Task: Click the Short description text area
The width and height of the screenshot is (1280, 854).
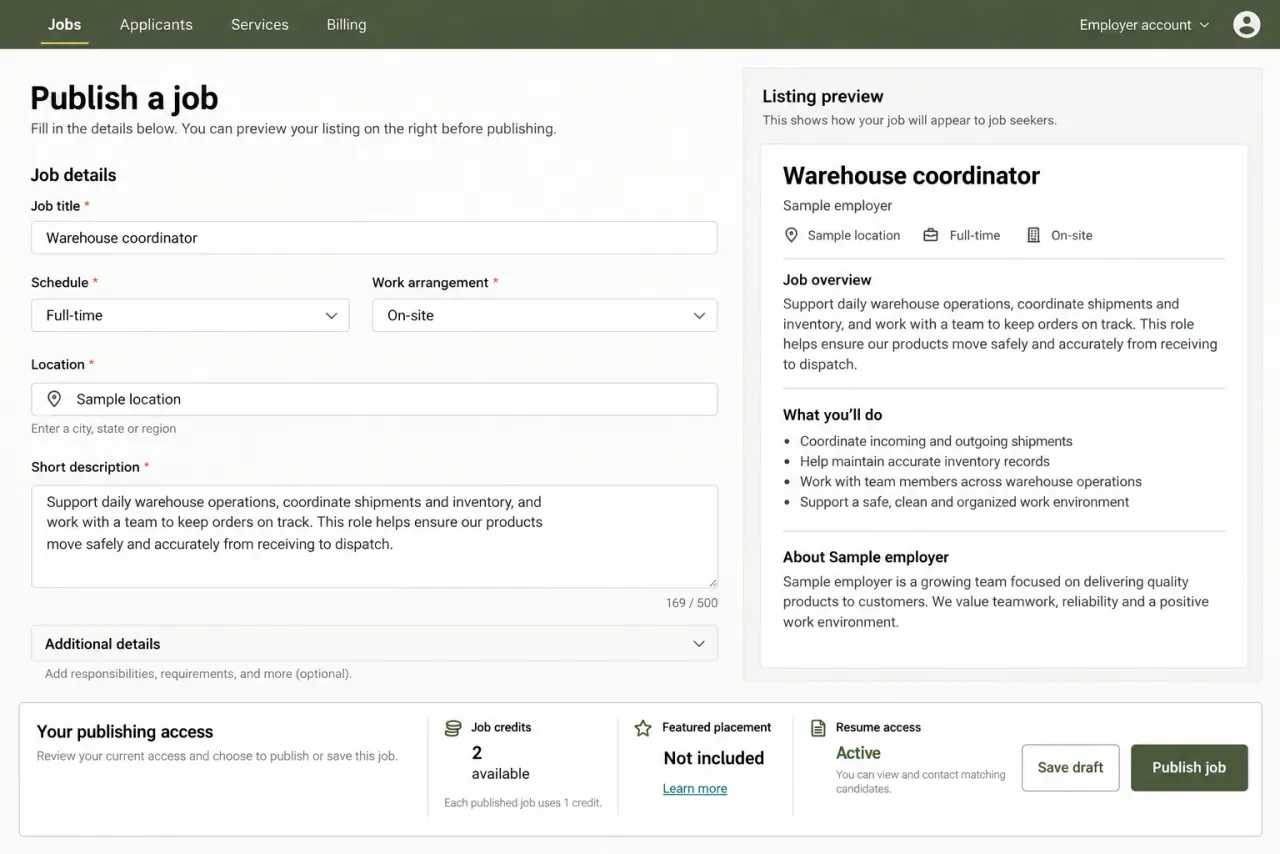Action: pyautogui.click(x=375, y=537)
